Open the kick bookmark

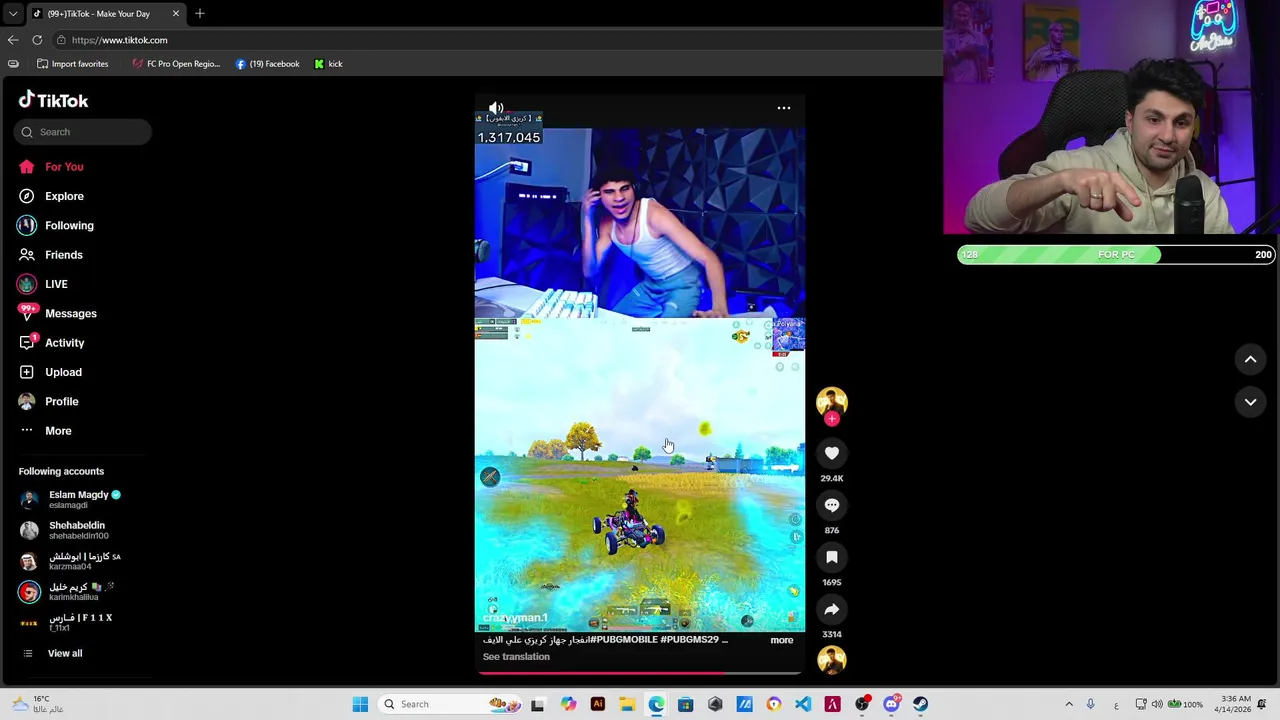click(328, 64)
